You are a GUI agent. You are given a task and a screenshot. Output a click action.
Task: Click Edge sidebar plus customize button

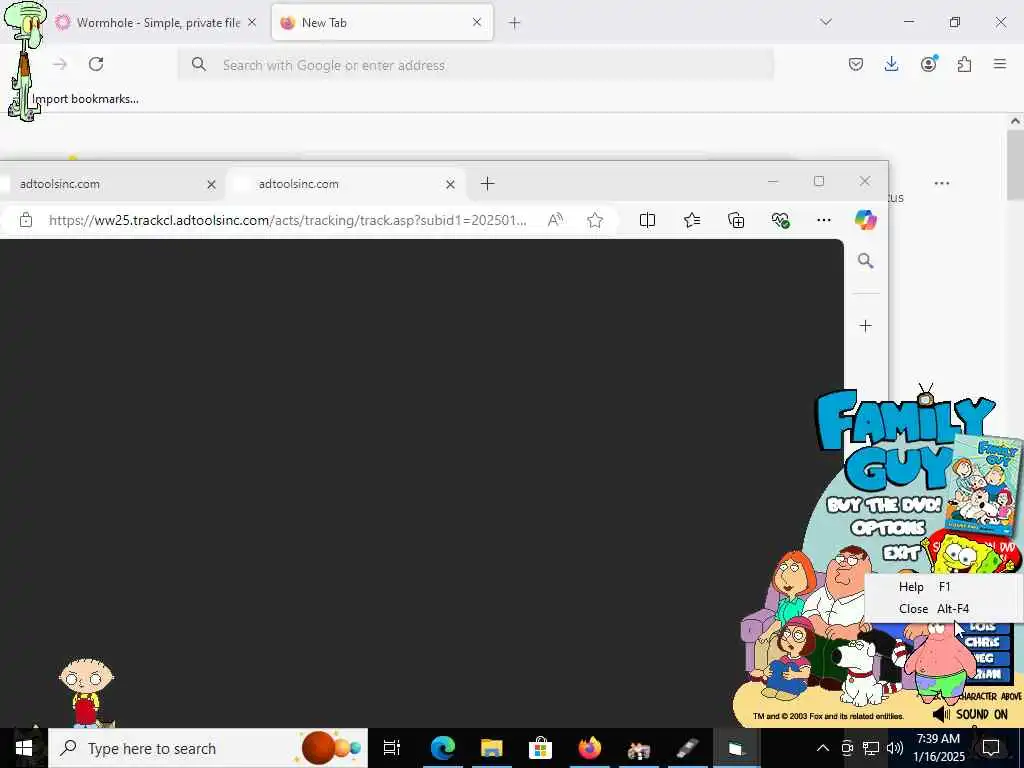(x=865, y=326)
